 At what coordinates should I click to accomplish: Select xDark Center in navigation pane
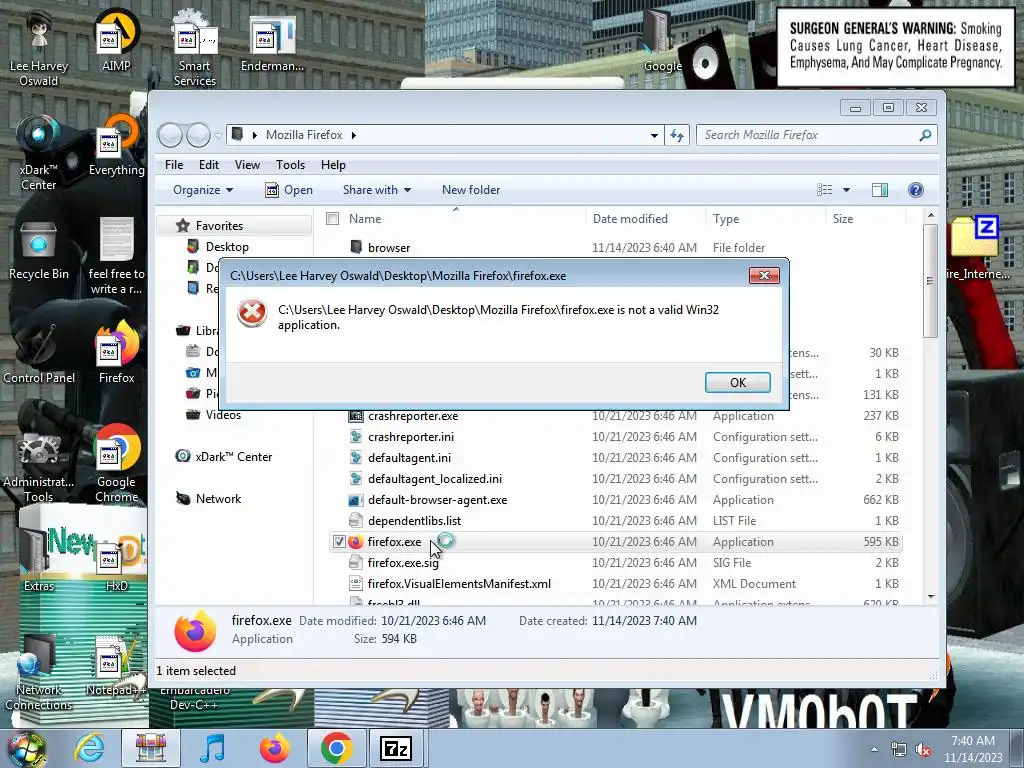point(233,457)
